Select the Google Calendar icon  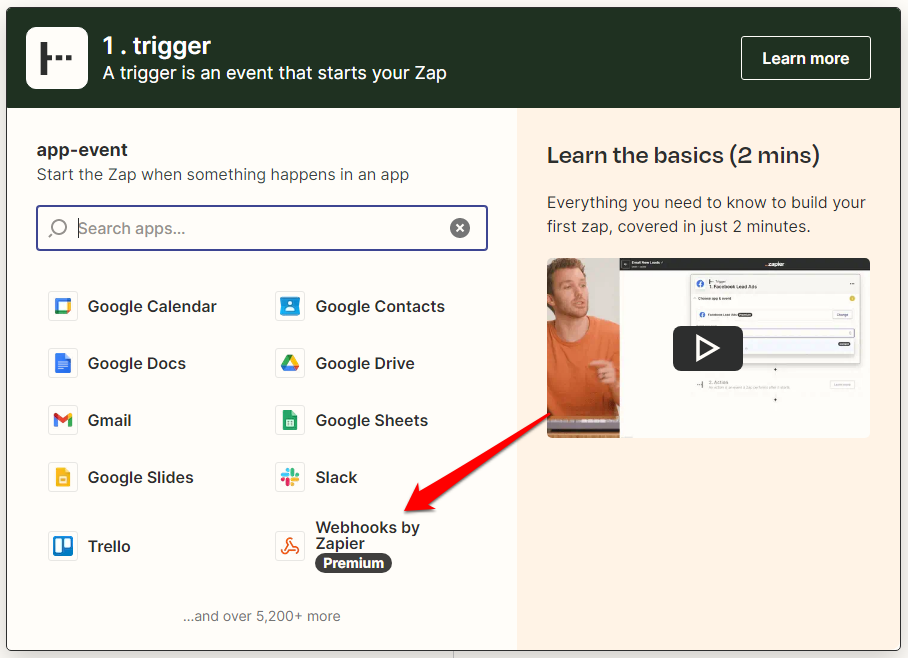pyautogui.click(x=63, y=306)
